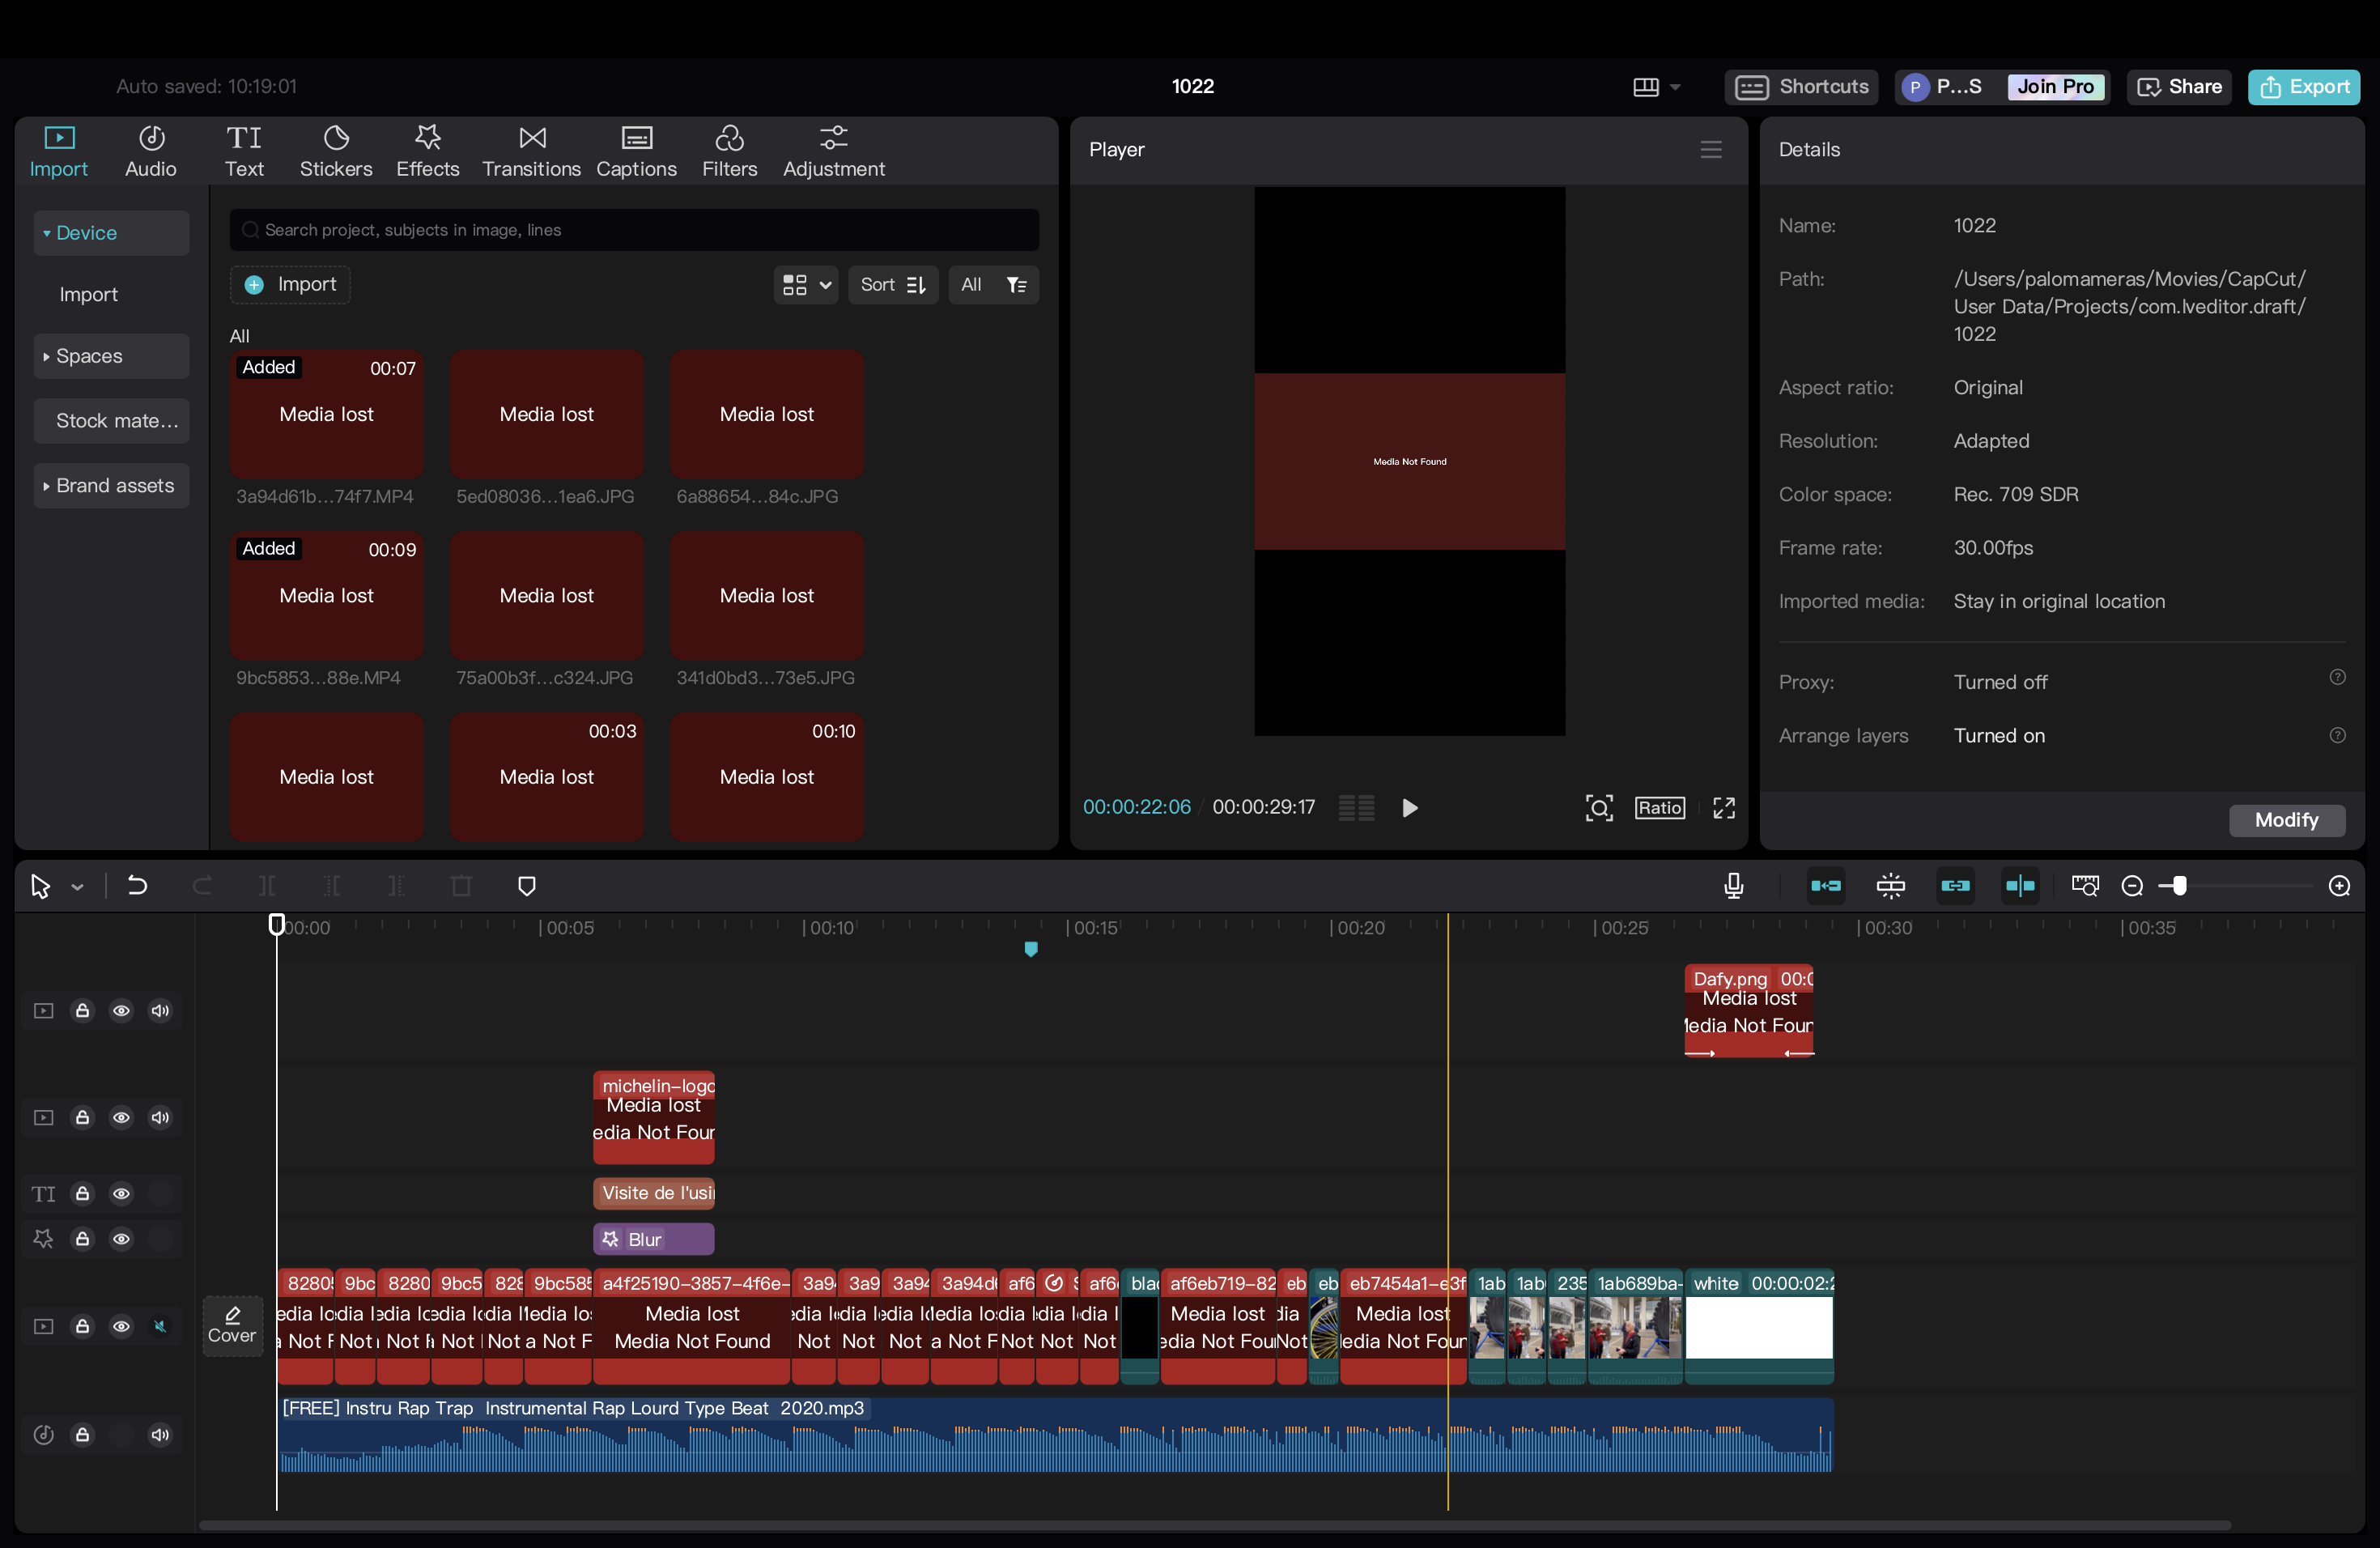Image resolution: width=2380 pixels, height=1548 pixels.
Task: Open the Player panel hamburger menu
Action: point(1710,150)
